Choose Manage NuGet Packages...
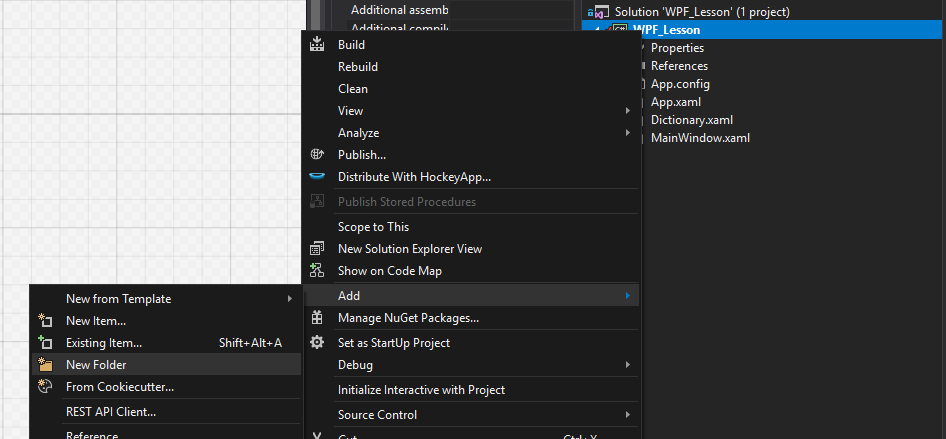Screen dimensions: 946x439 [x=471, y=317]
